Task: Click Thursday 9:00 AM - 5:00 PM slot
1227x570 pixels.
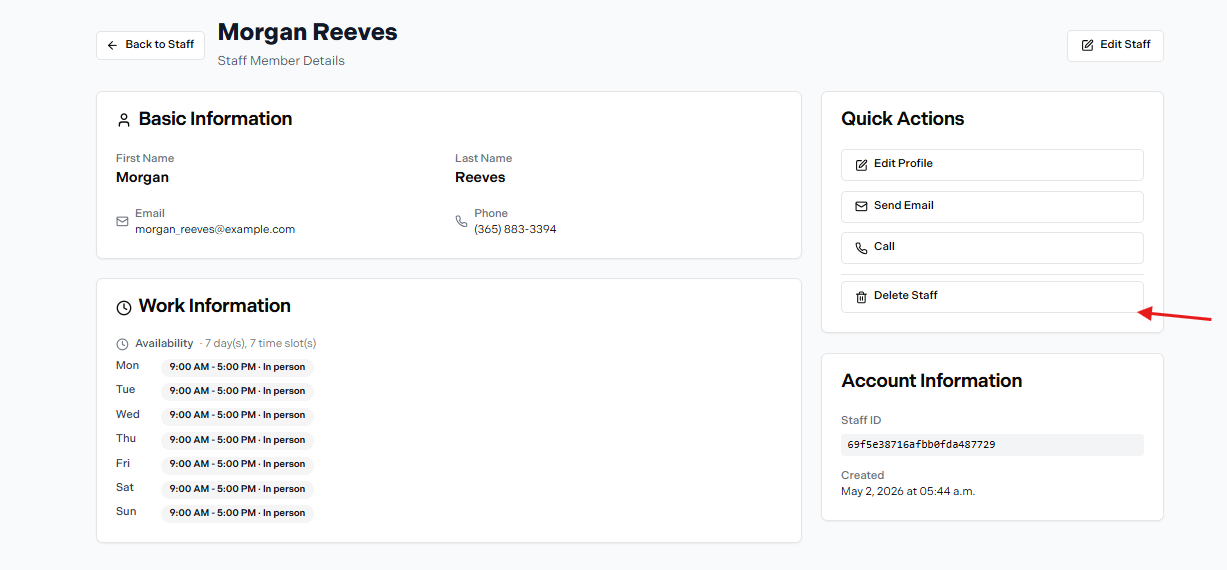Action: 237,440
